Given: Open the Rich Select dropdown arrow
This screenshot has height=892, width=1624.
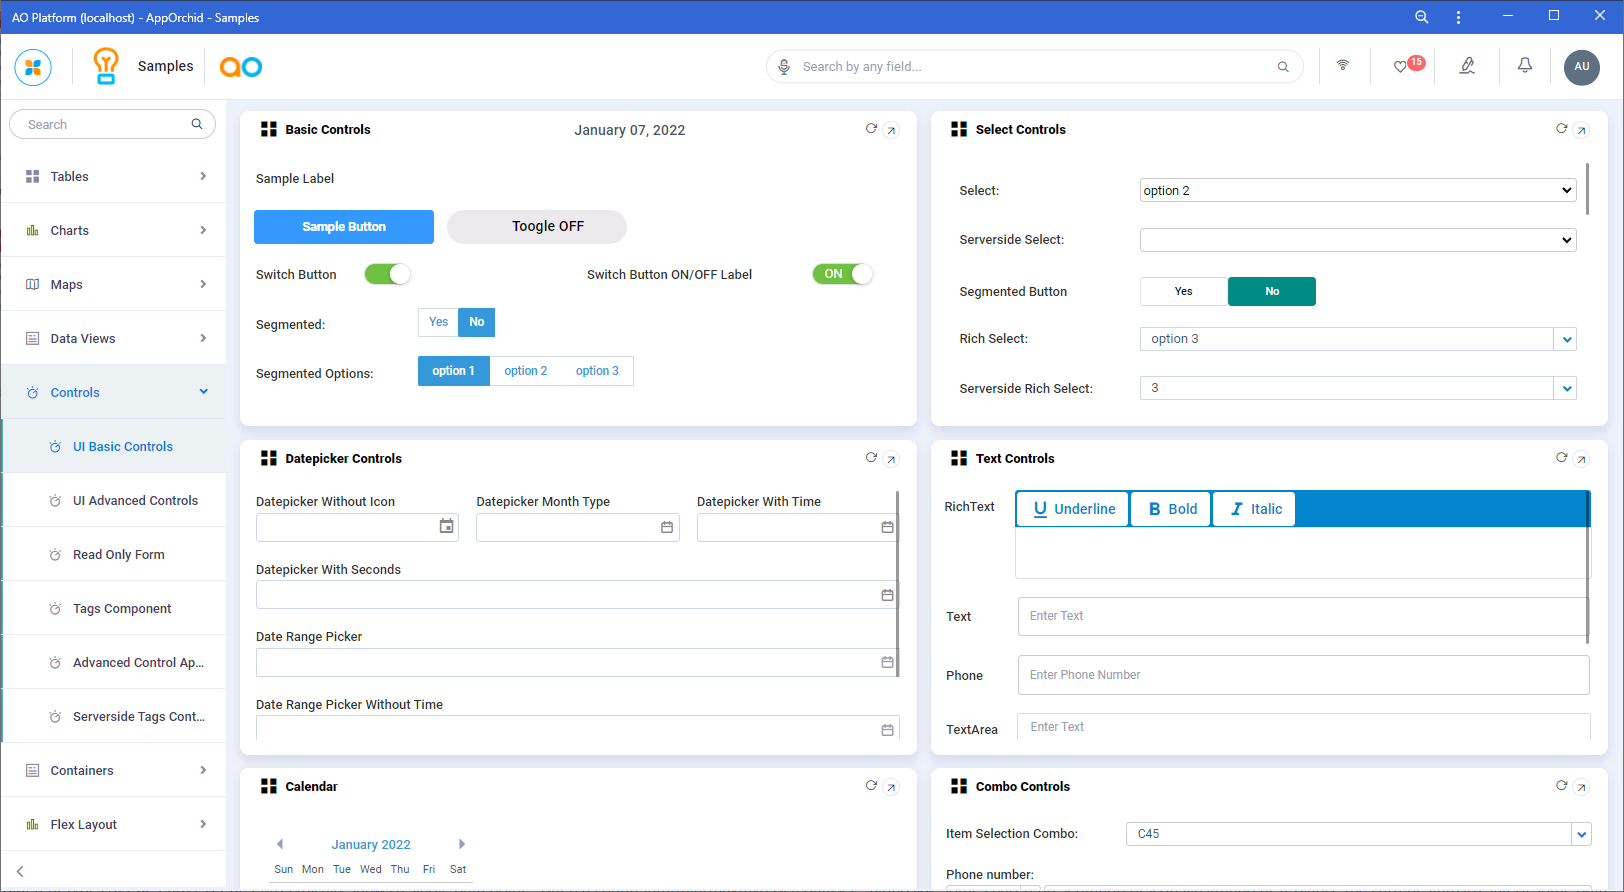Looking at the screenshot, I should (x=1566, y=340).
